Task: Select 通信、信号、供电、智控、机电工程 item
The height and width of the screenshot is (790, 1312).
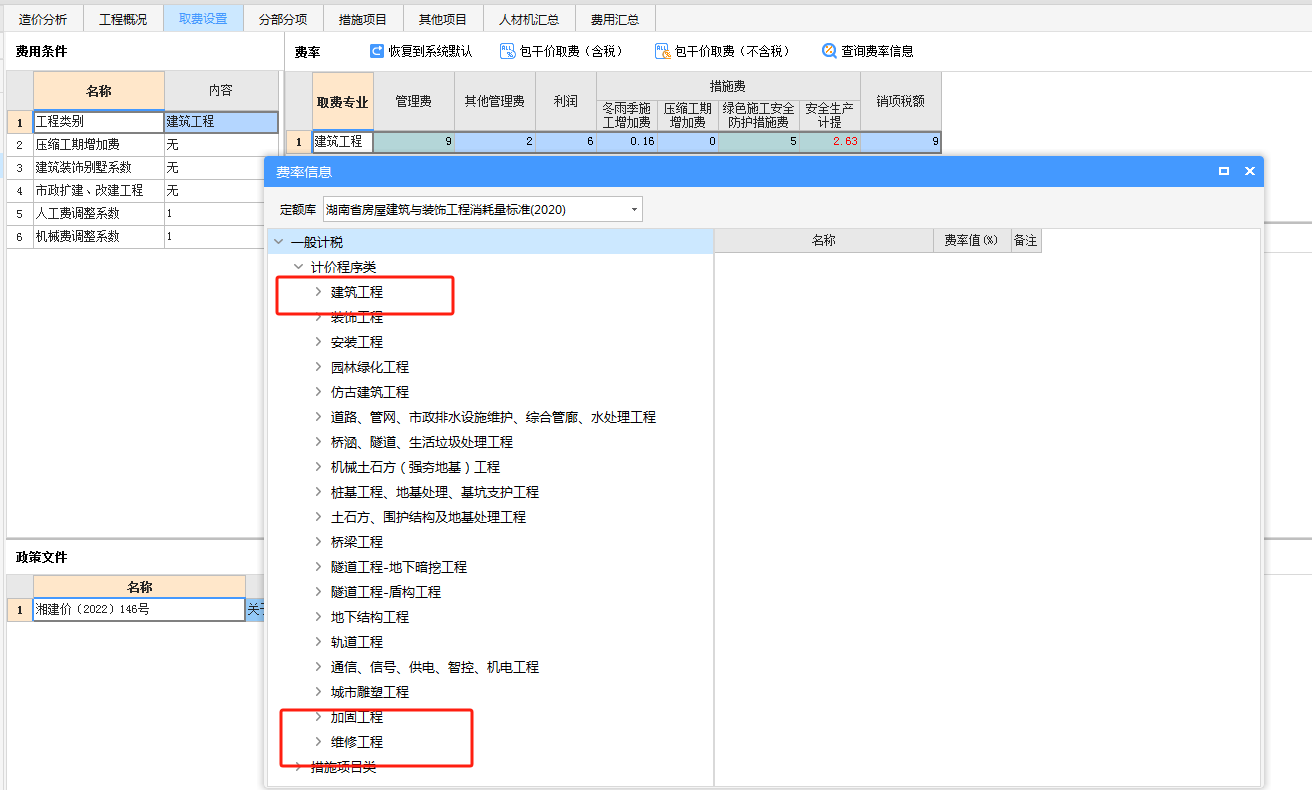Action: (x=435, y=667)
